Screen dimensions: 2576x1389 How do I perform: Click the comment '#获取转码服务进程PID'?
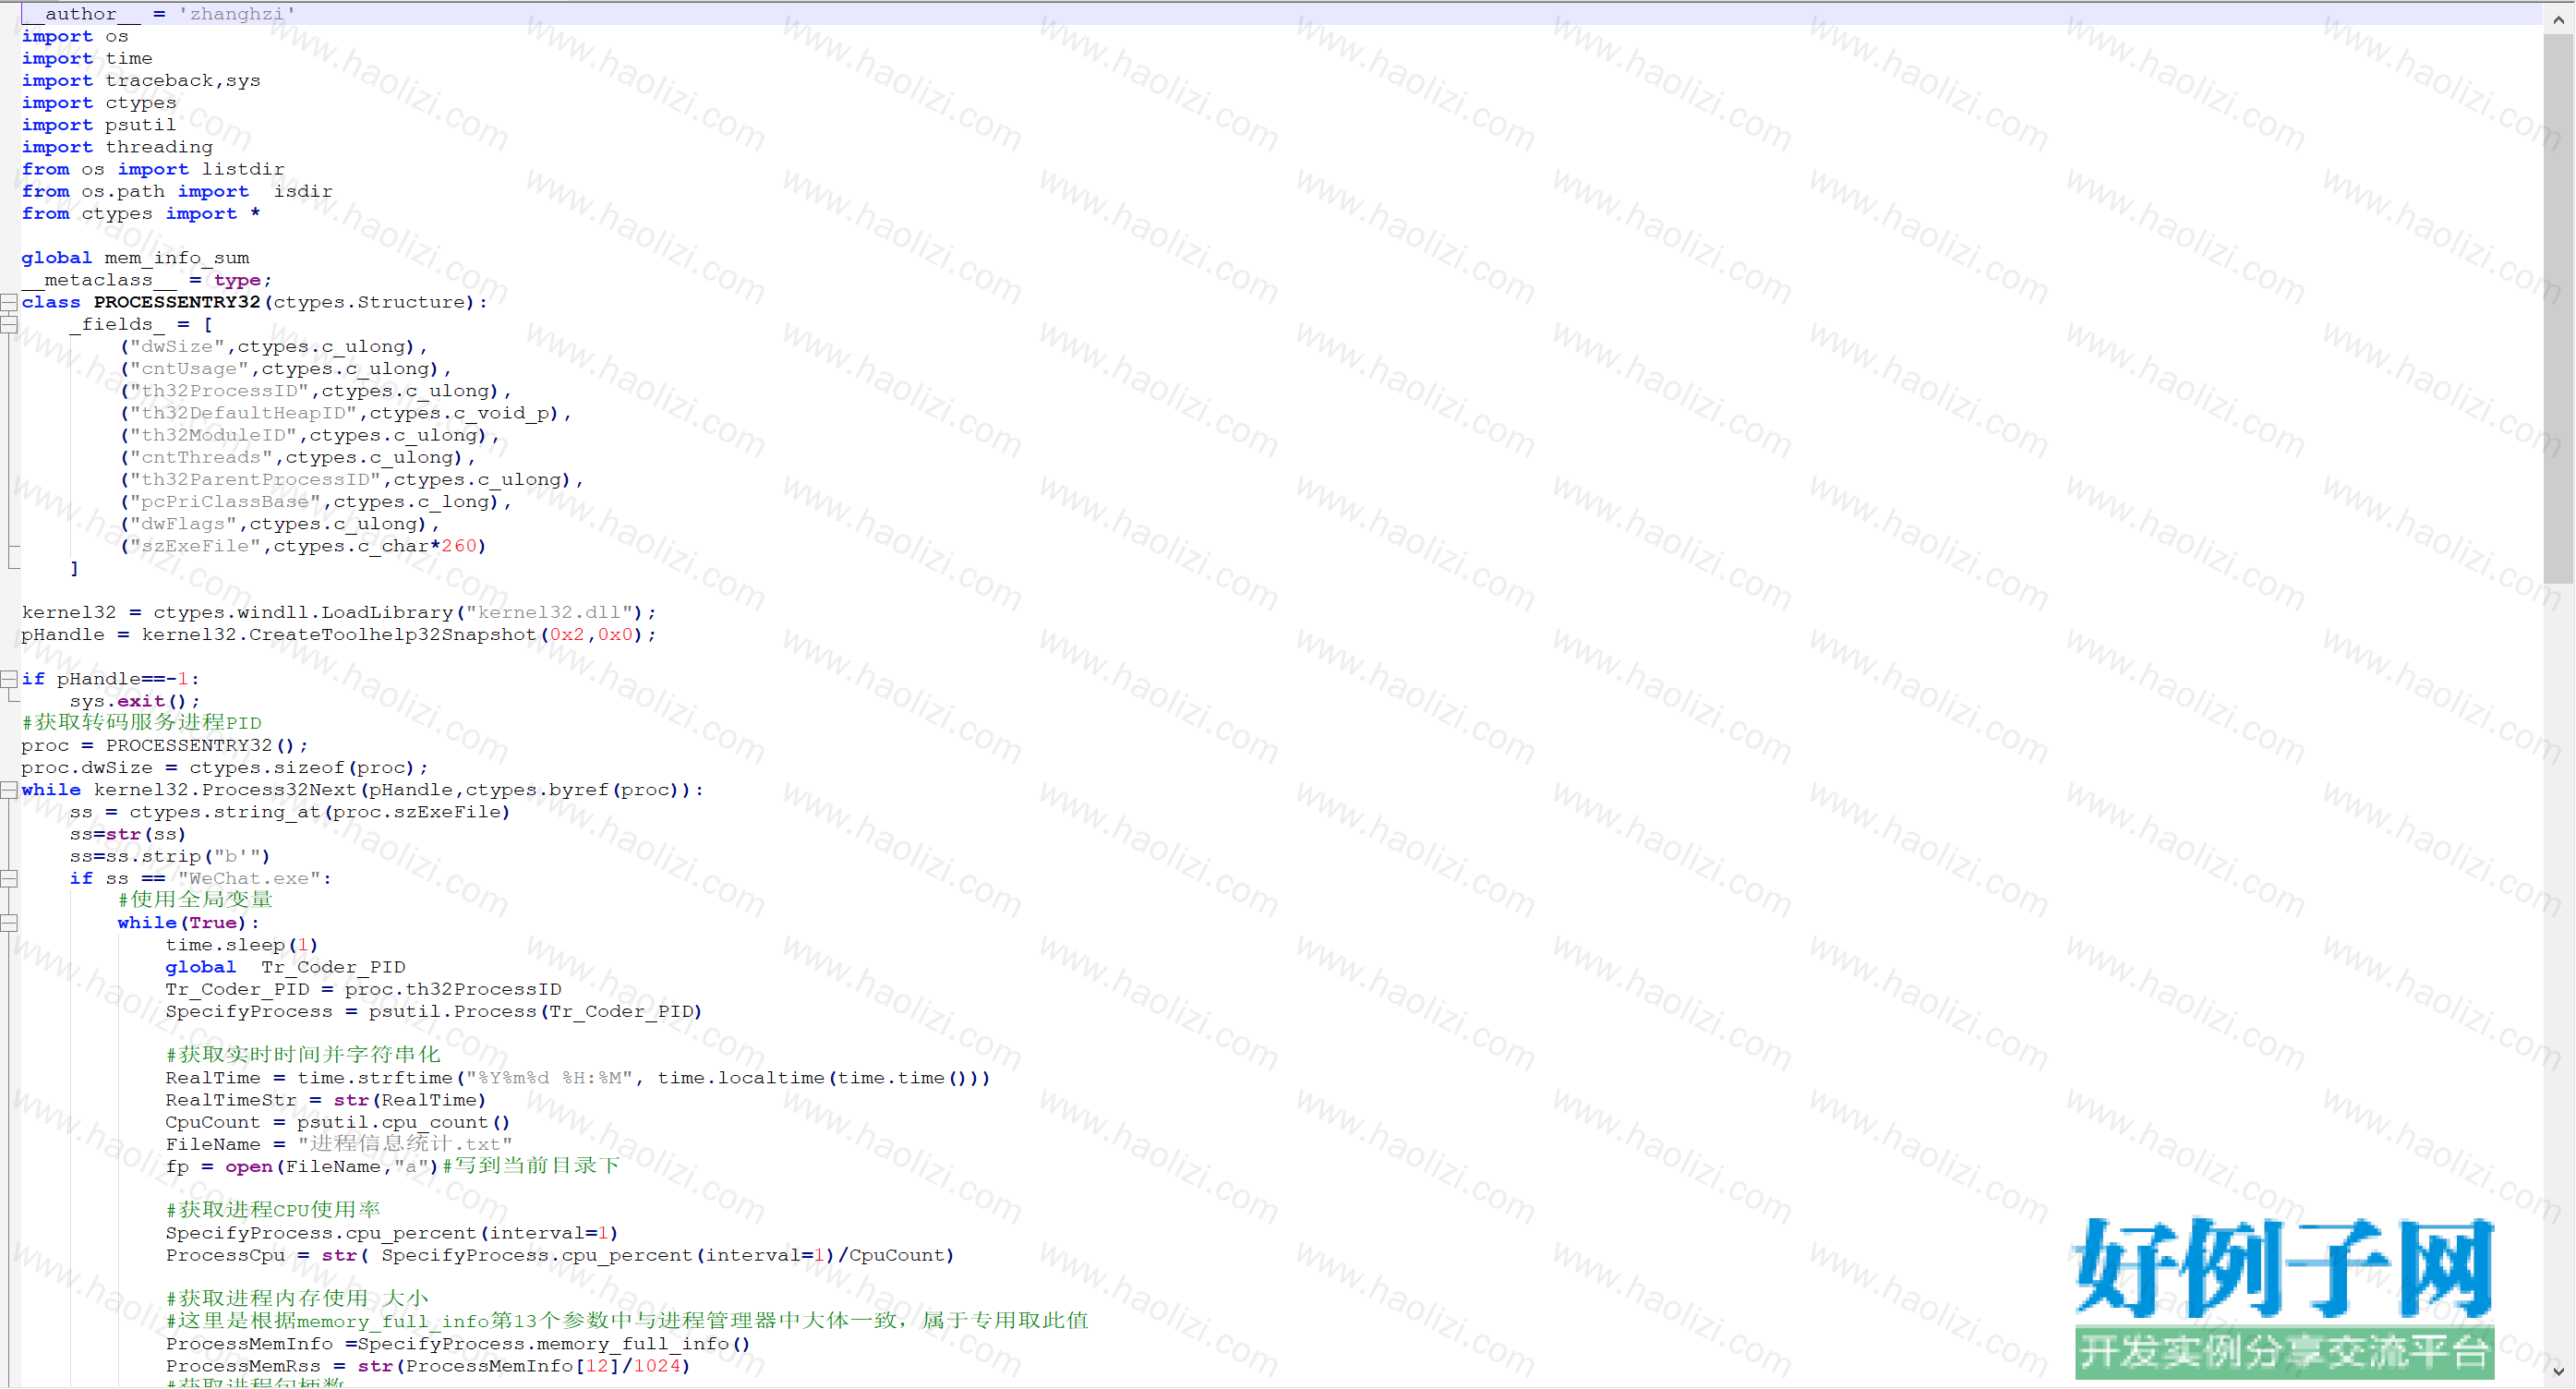point(142,723)
